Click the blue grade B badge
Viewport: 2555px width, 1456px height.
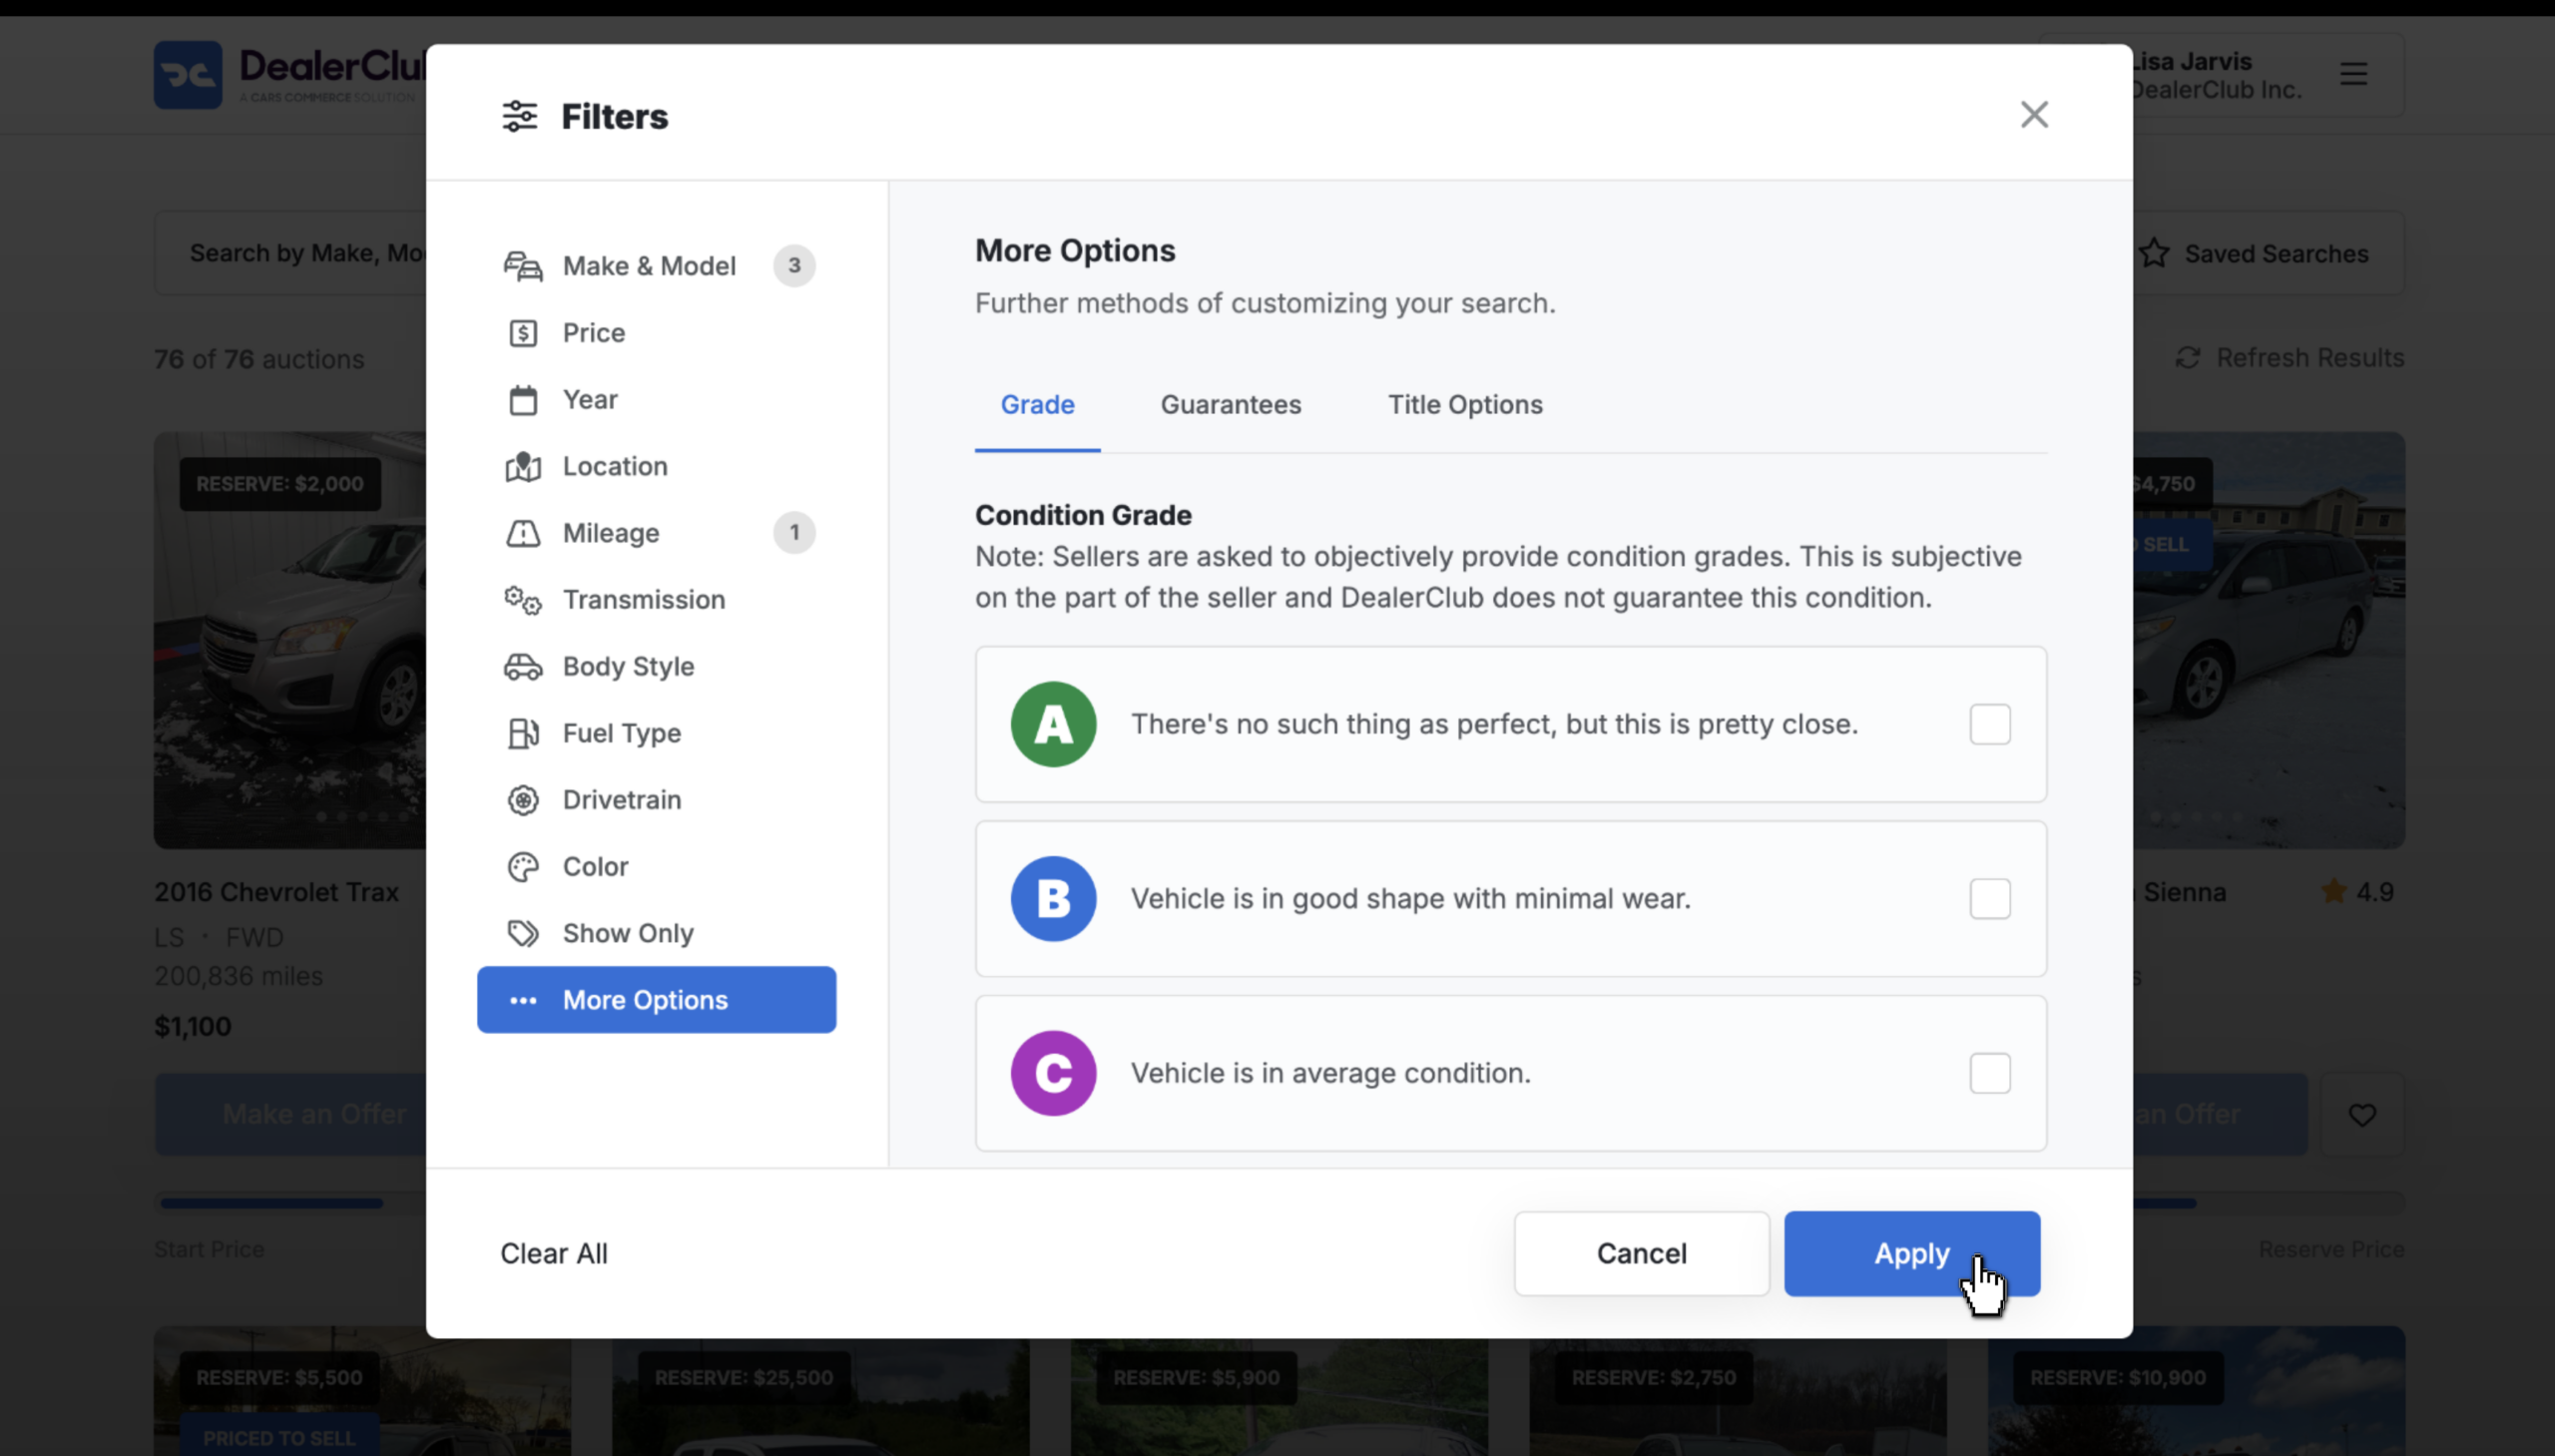[x=1053, y=898]
